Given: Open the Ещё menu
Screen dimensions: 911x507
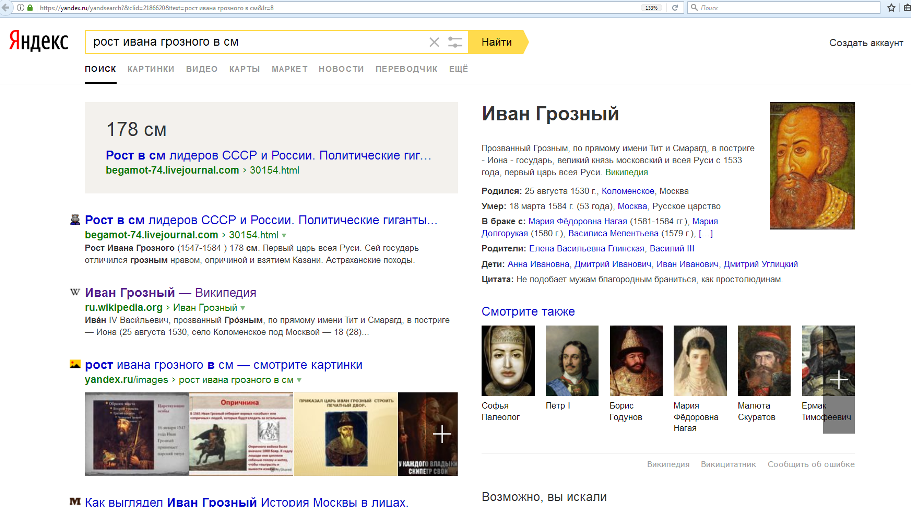Looking at the screenshot, I should [458, 69].
